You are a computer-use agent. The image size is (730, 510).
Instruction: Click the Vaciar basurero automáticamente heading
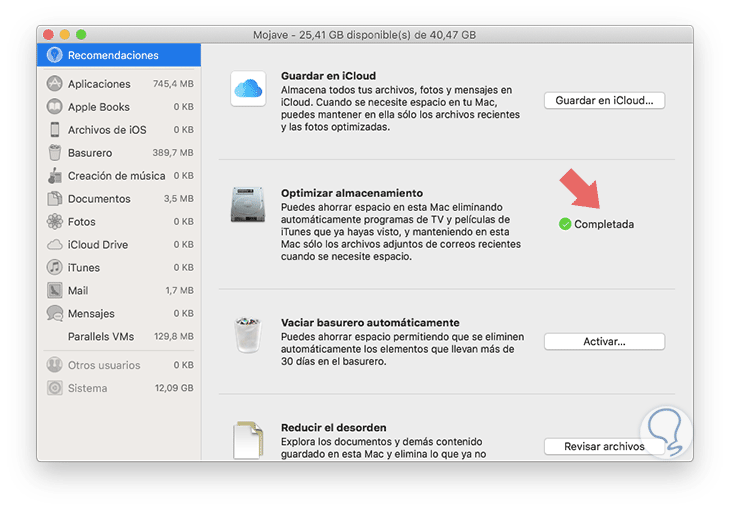point(370,323)
